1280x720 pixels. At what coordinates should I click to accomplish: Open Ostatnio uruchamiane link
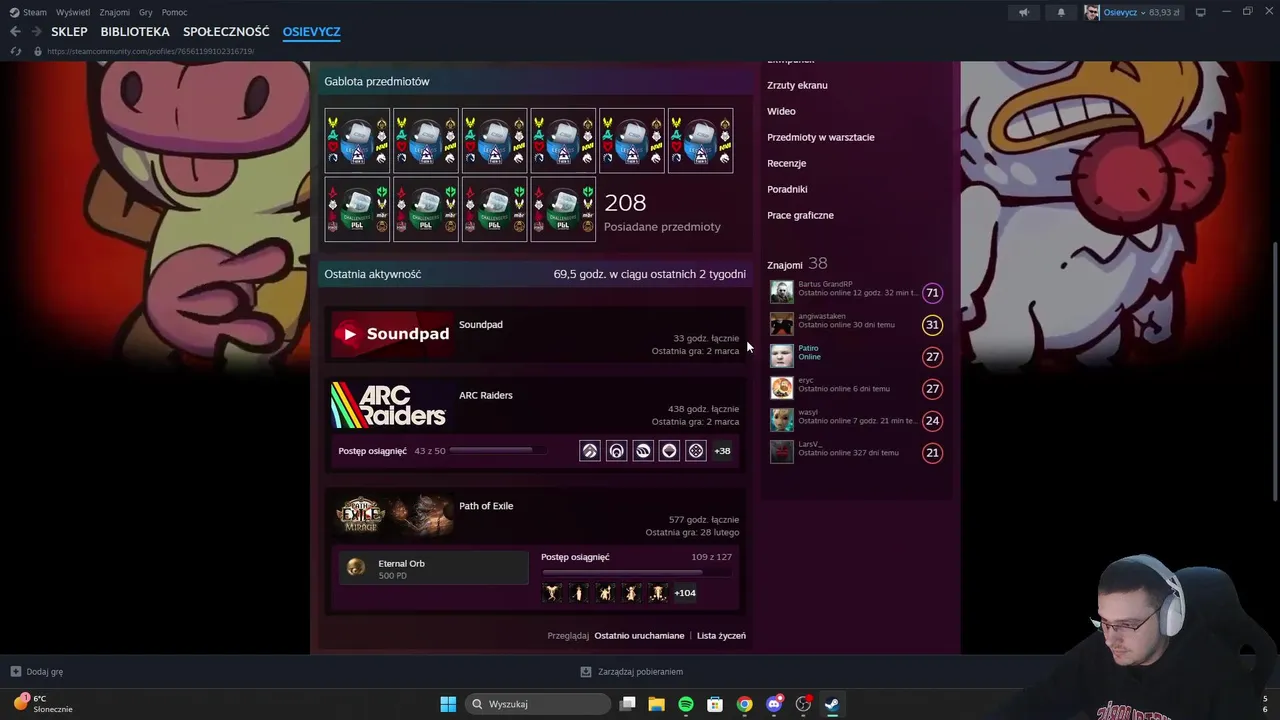click(639, 636)
